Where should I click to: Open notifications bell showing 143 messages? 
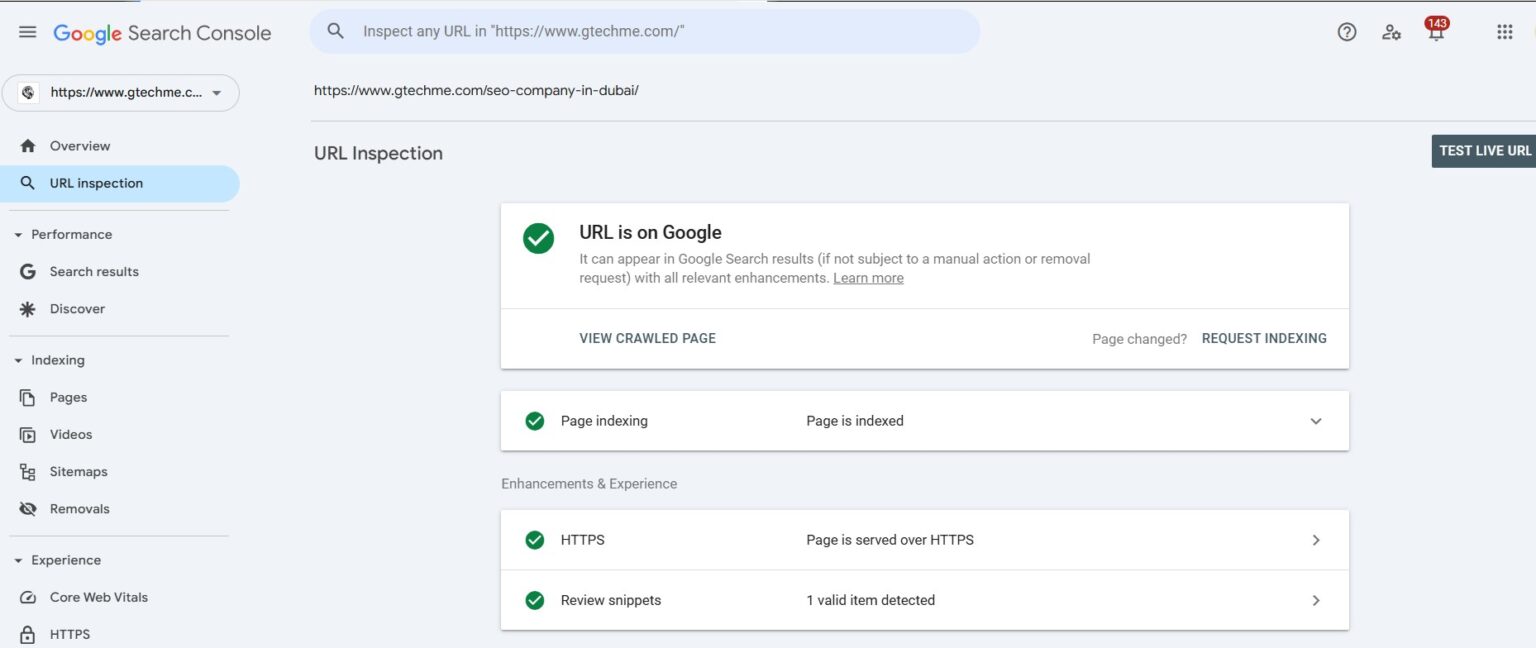pos(1435,32)
